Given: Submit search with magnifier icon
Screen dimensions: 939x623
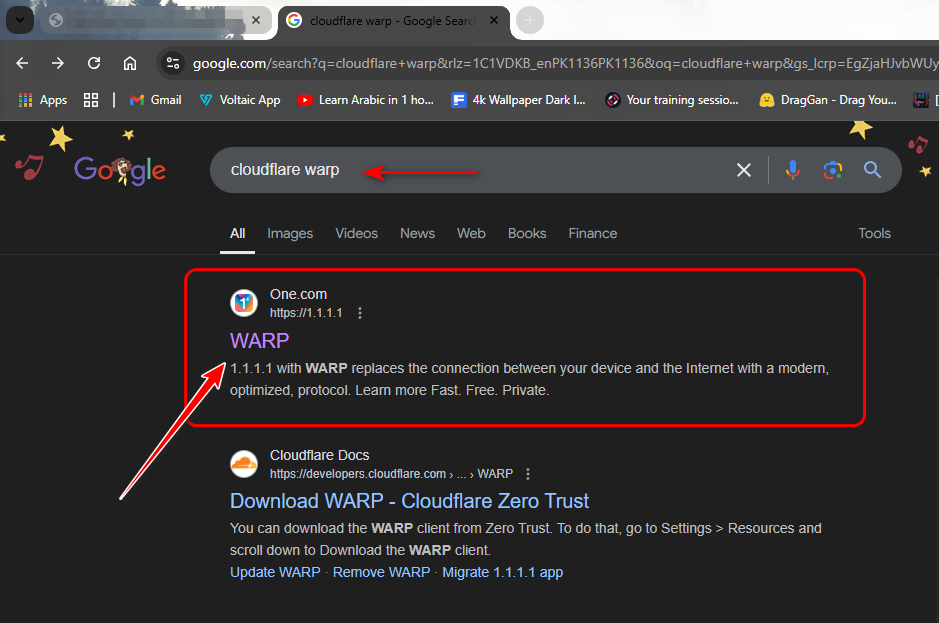Looking at the screenshot, I should 873,170.
